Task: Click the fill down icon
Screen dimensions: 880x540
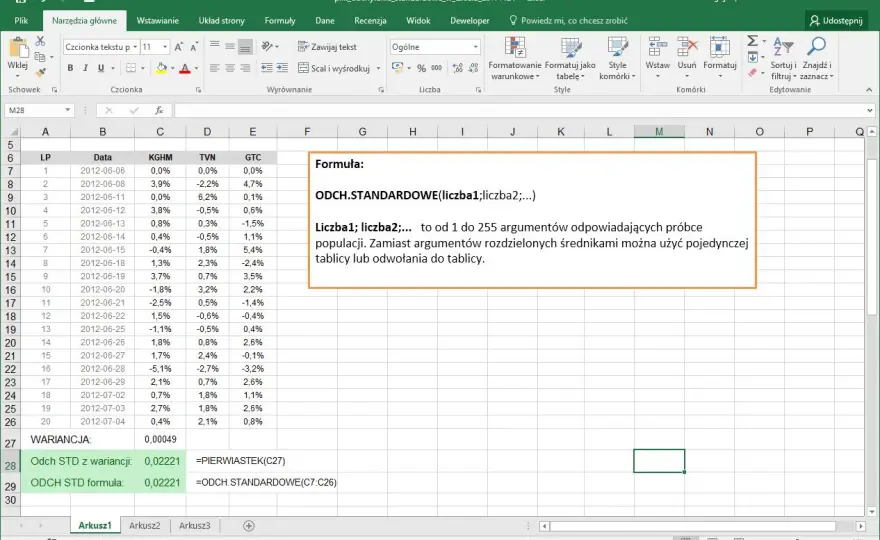Action: click(x=753, y=57)
